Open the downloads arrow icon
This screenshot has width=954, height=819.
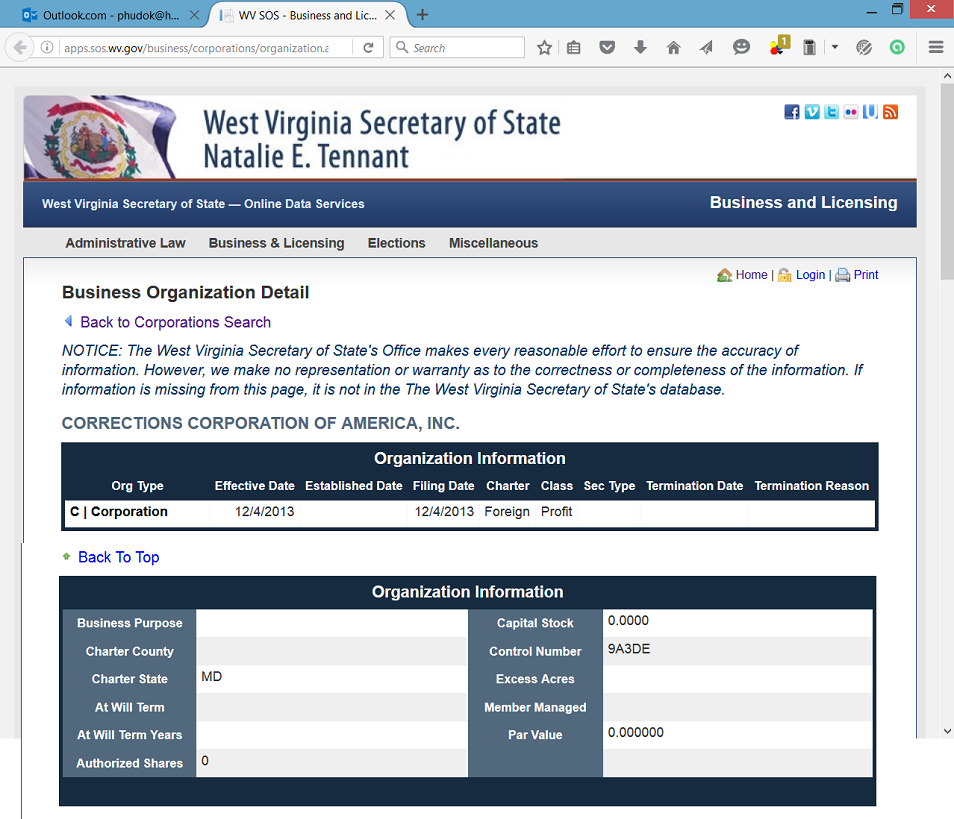click(x=640, y=47)
